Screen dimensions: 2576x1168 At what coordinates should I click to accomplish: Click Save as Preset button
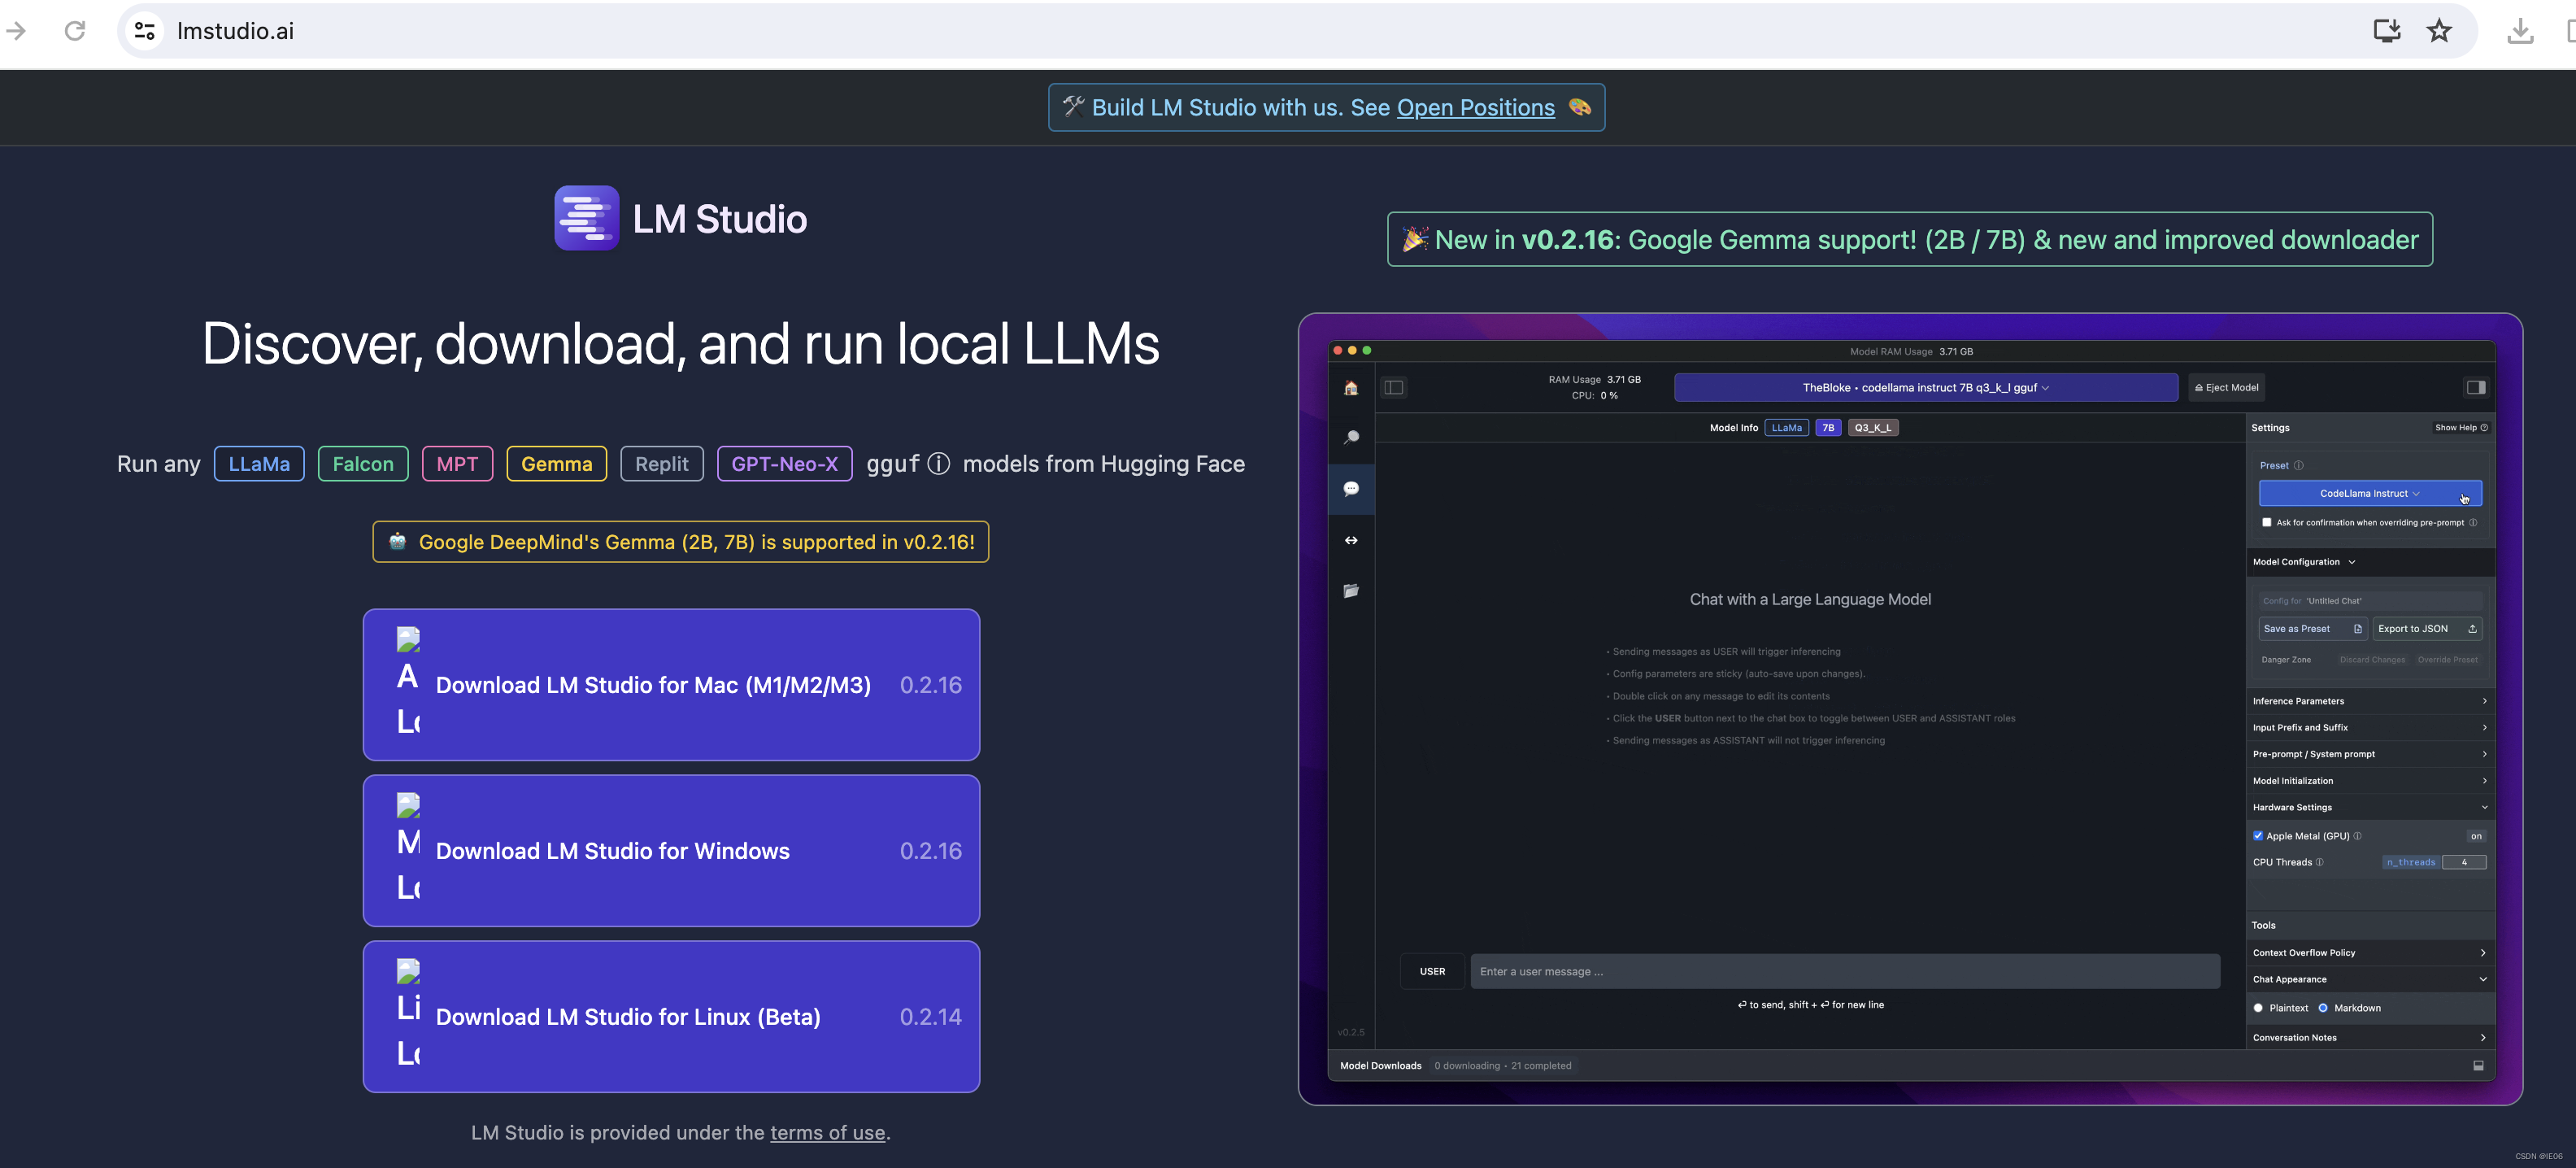(2312, 629)
